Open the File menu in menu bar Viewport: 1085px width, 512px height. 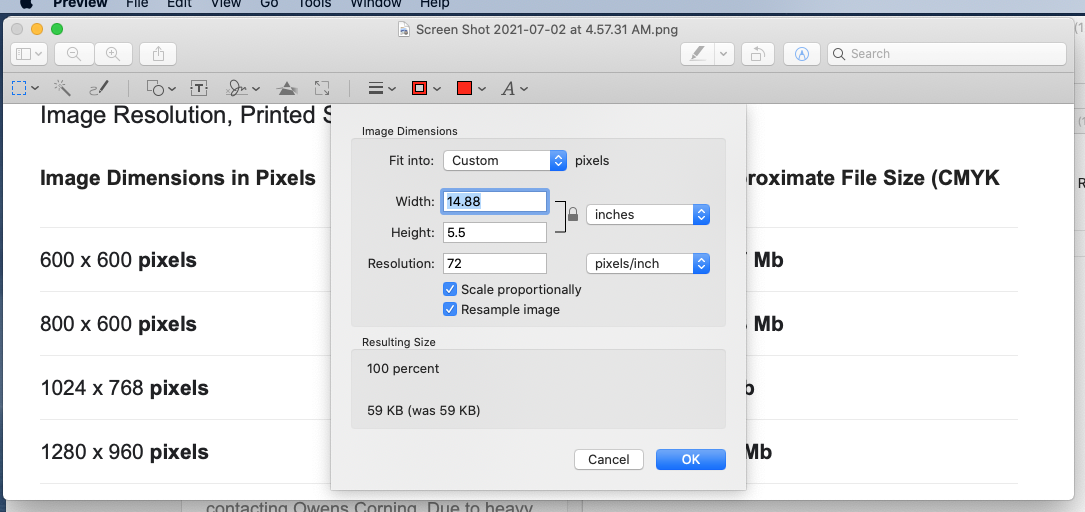pos(137,4)
